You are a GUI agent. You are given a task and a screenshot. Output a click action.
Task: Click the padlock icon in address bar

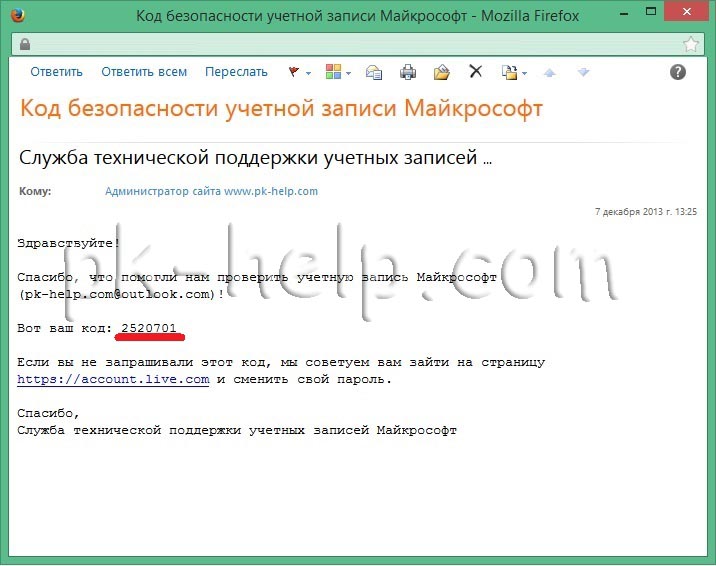(x=25, y=44)
